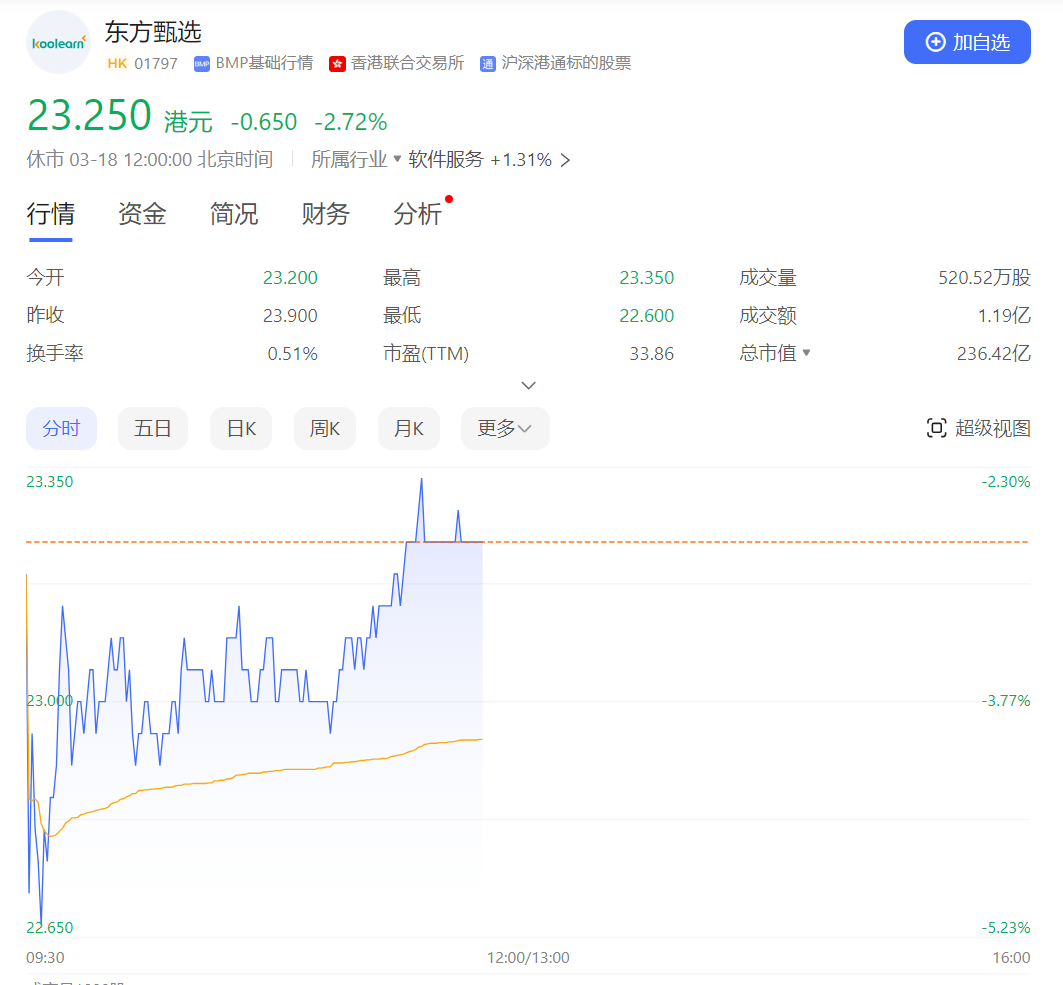Screen dimensions: 1063x985
Task: Switch to the 简况 tab
Action: [234, 214]
